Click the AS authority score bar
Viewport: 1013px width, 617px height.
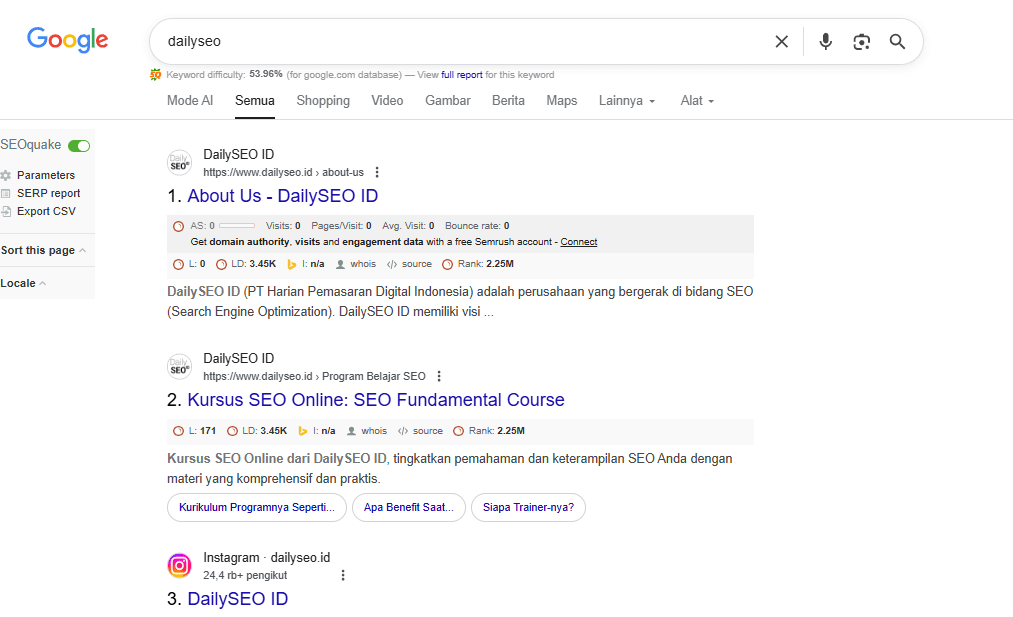237,225
